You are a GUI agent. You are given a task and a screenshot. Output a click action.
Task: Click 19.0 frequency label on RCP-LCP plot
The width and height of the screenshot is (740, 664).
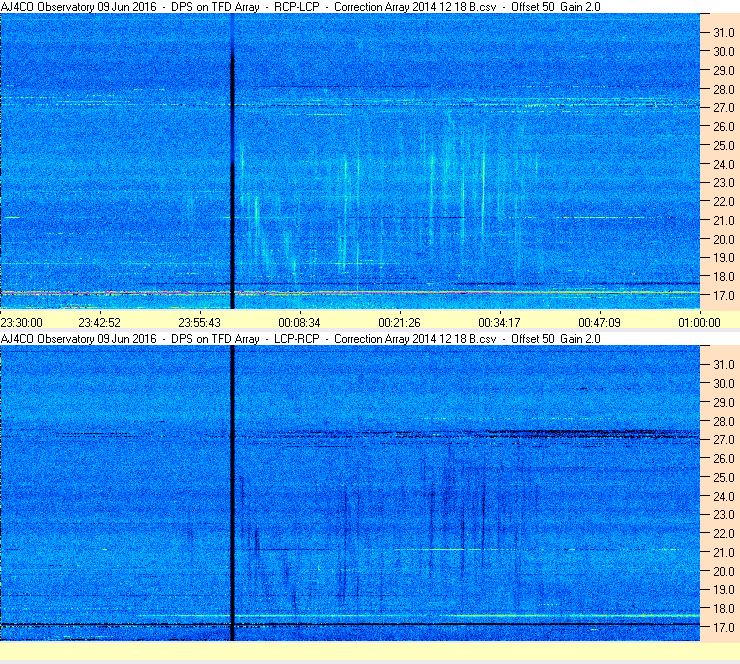tap(724, 258)
